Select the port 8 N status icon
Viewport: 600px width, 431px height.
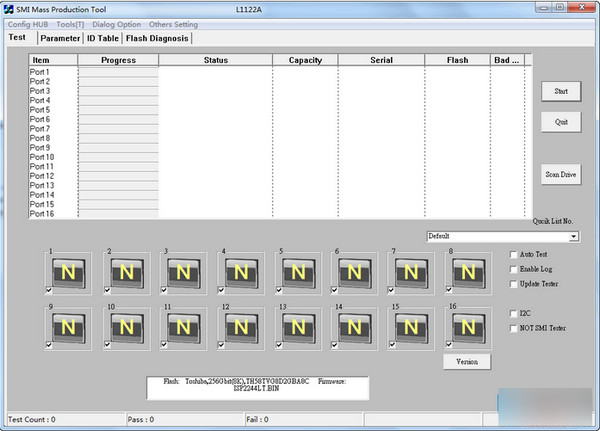point(469,273)
